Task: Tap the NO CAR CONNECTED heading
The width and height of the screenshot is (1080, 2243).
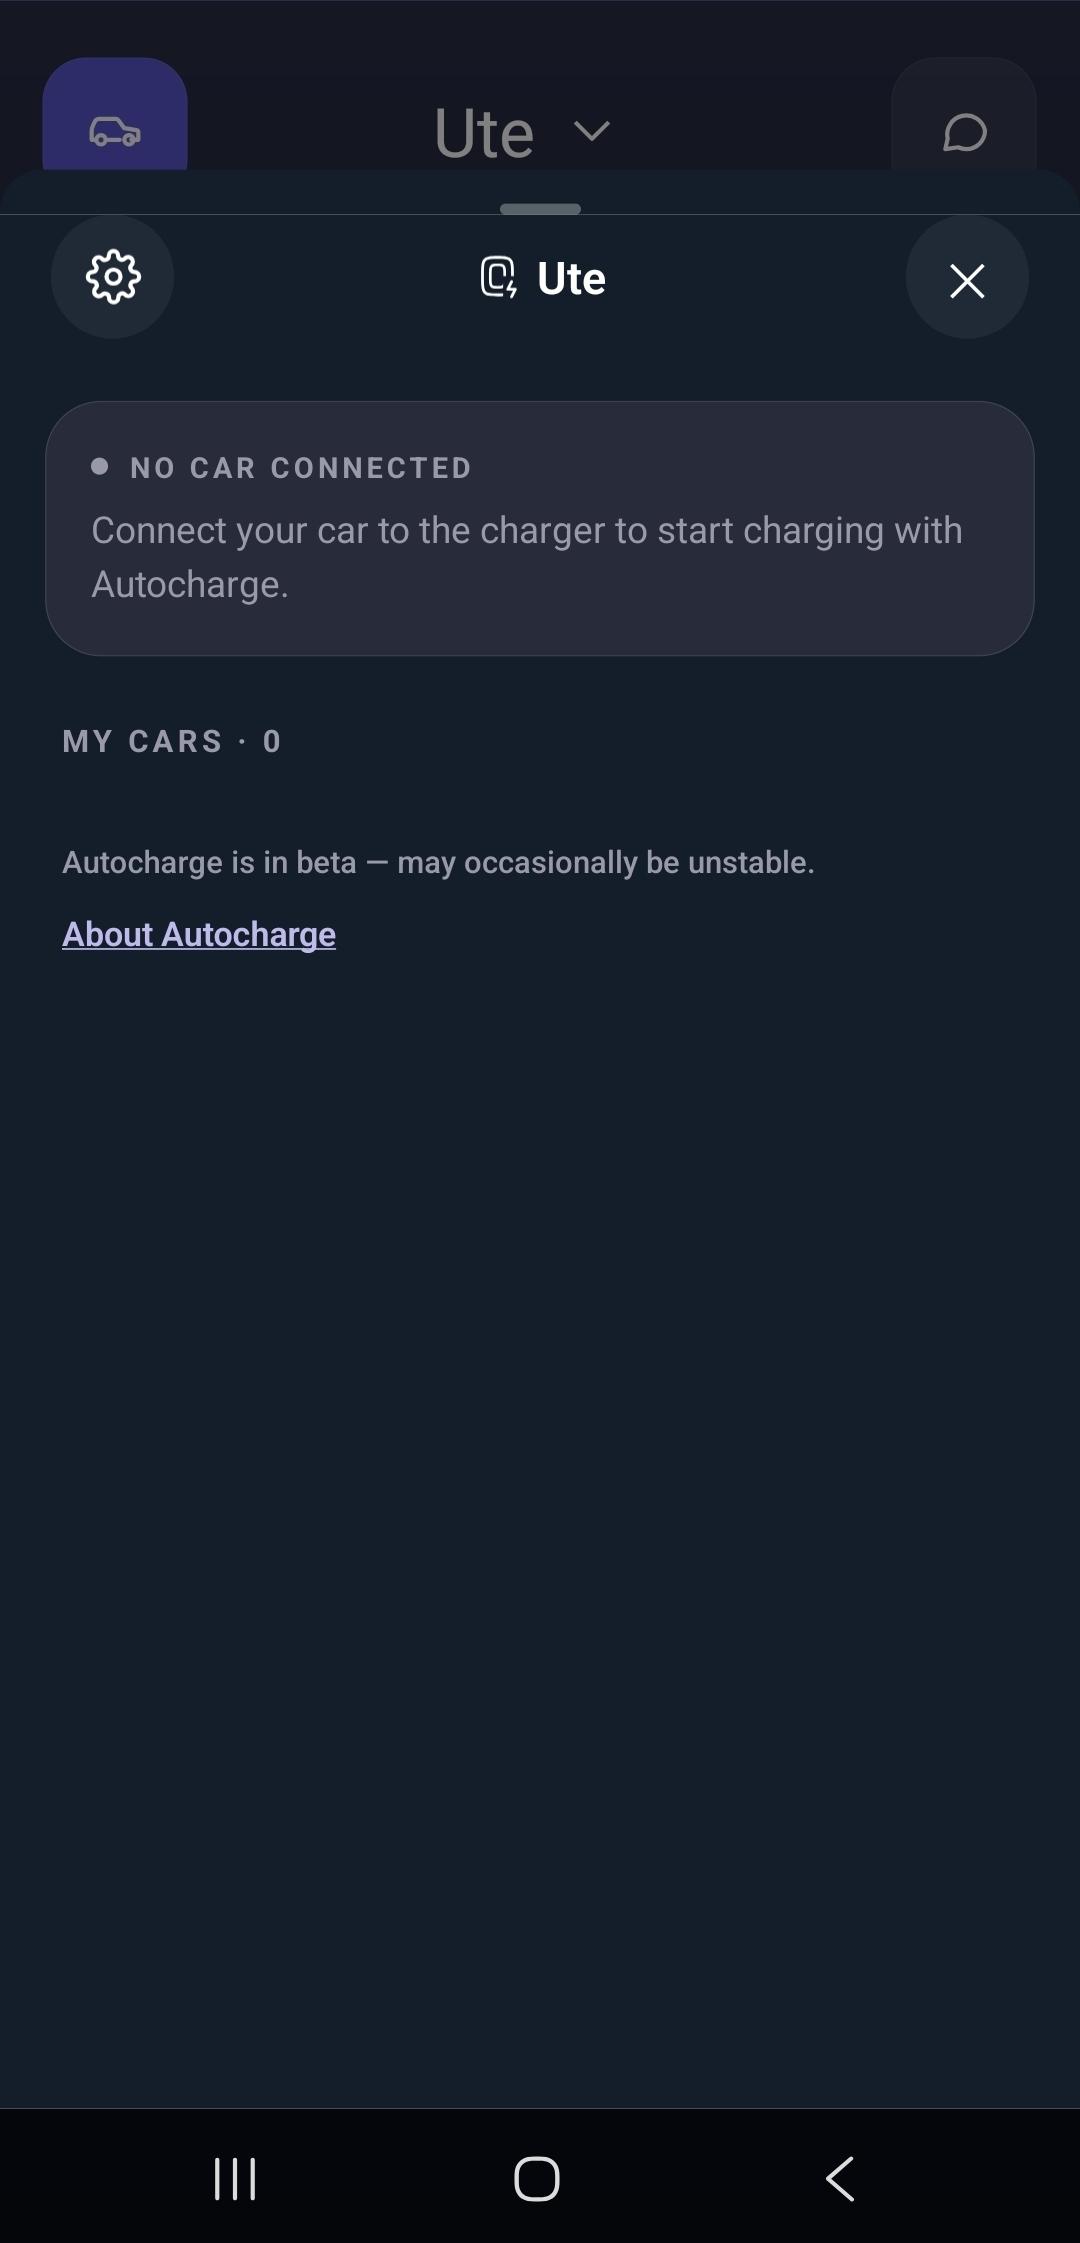Action: [301, 467]
